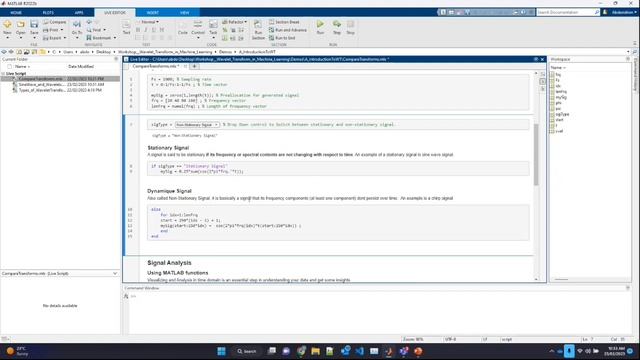
Task: Click the Run to End button
Action: (282, 38)
